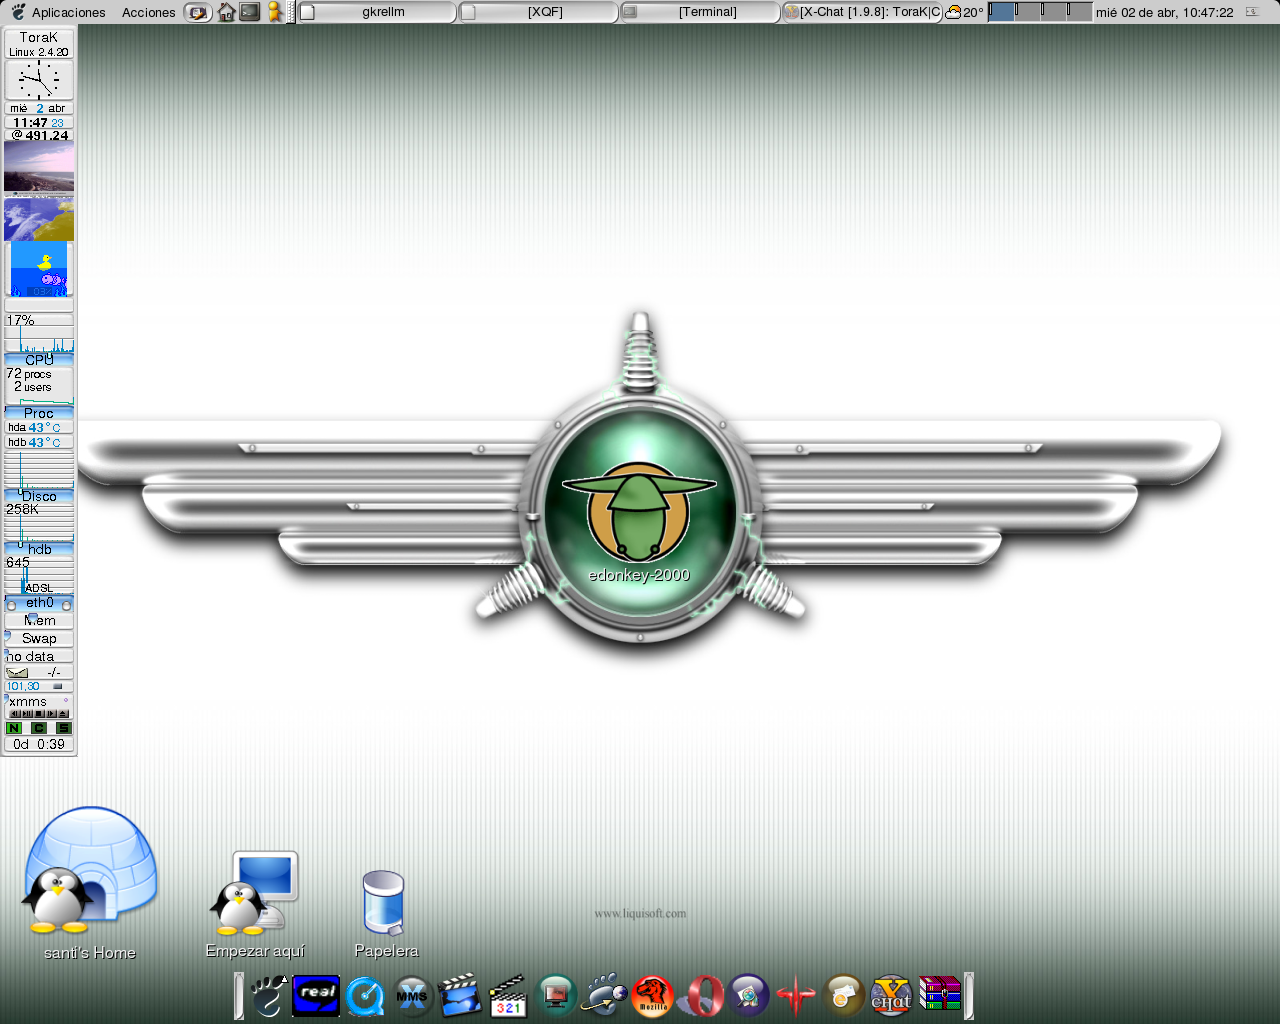This screenshot has height=1024, width=1280.
Task: Click the top panel date and time
Action: (1164, 12)
